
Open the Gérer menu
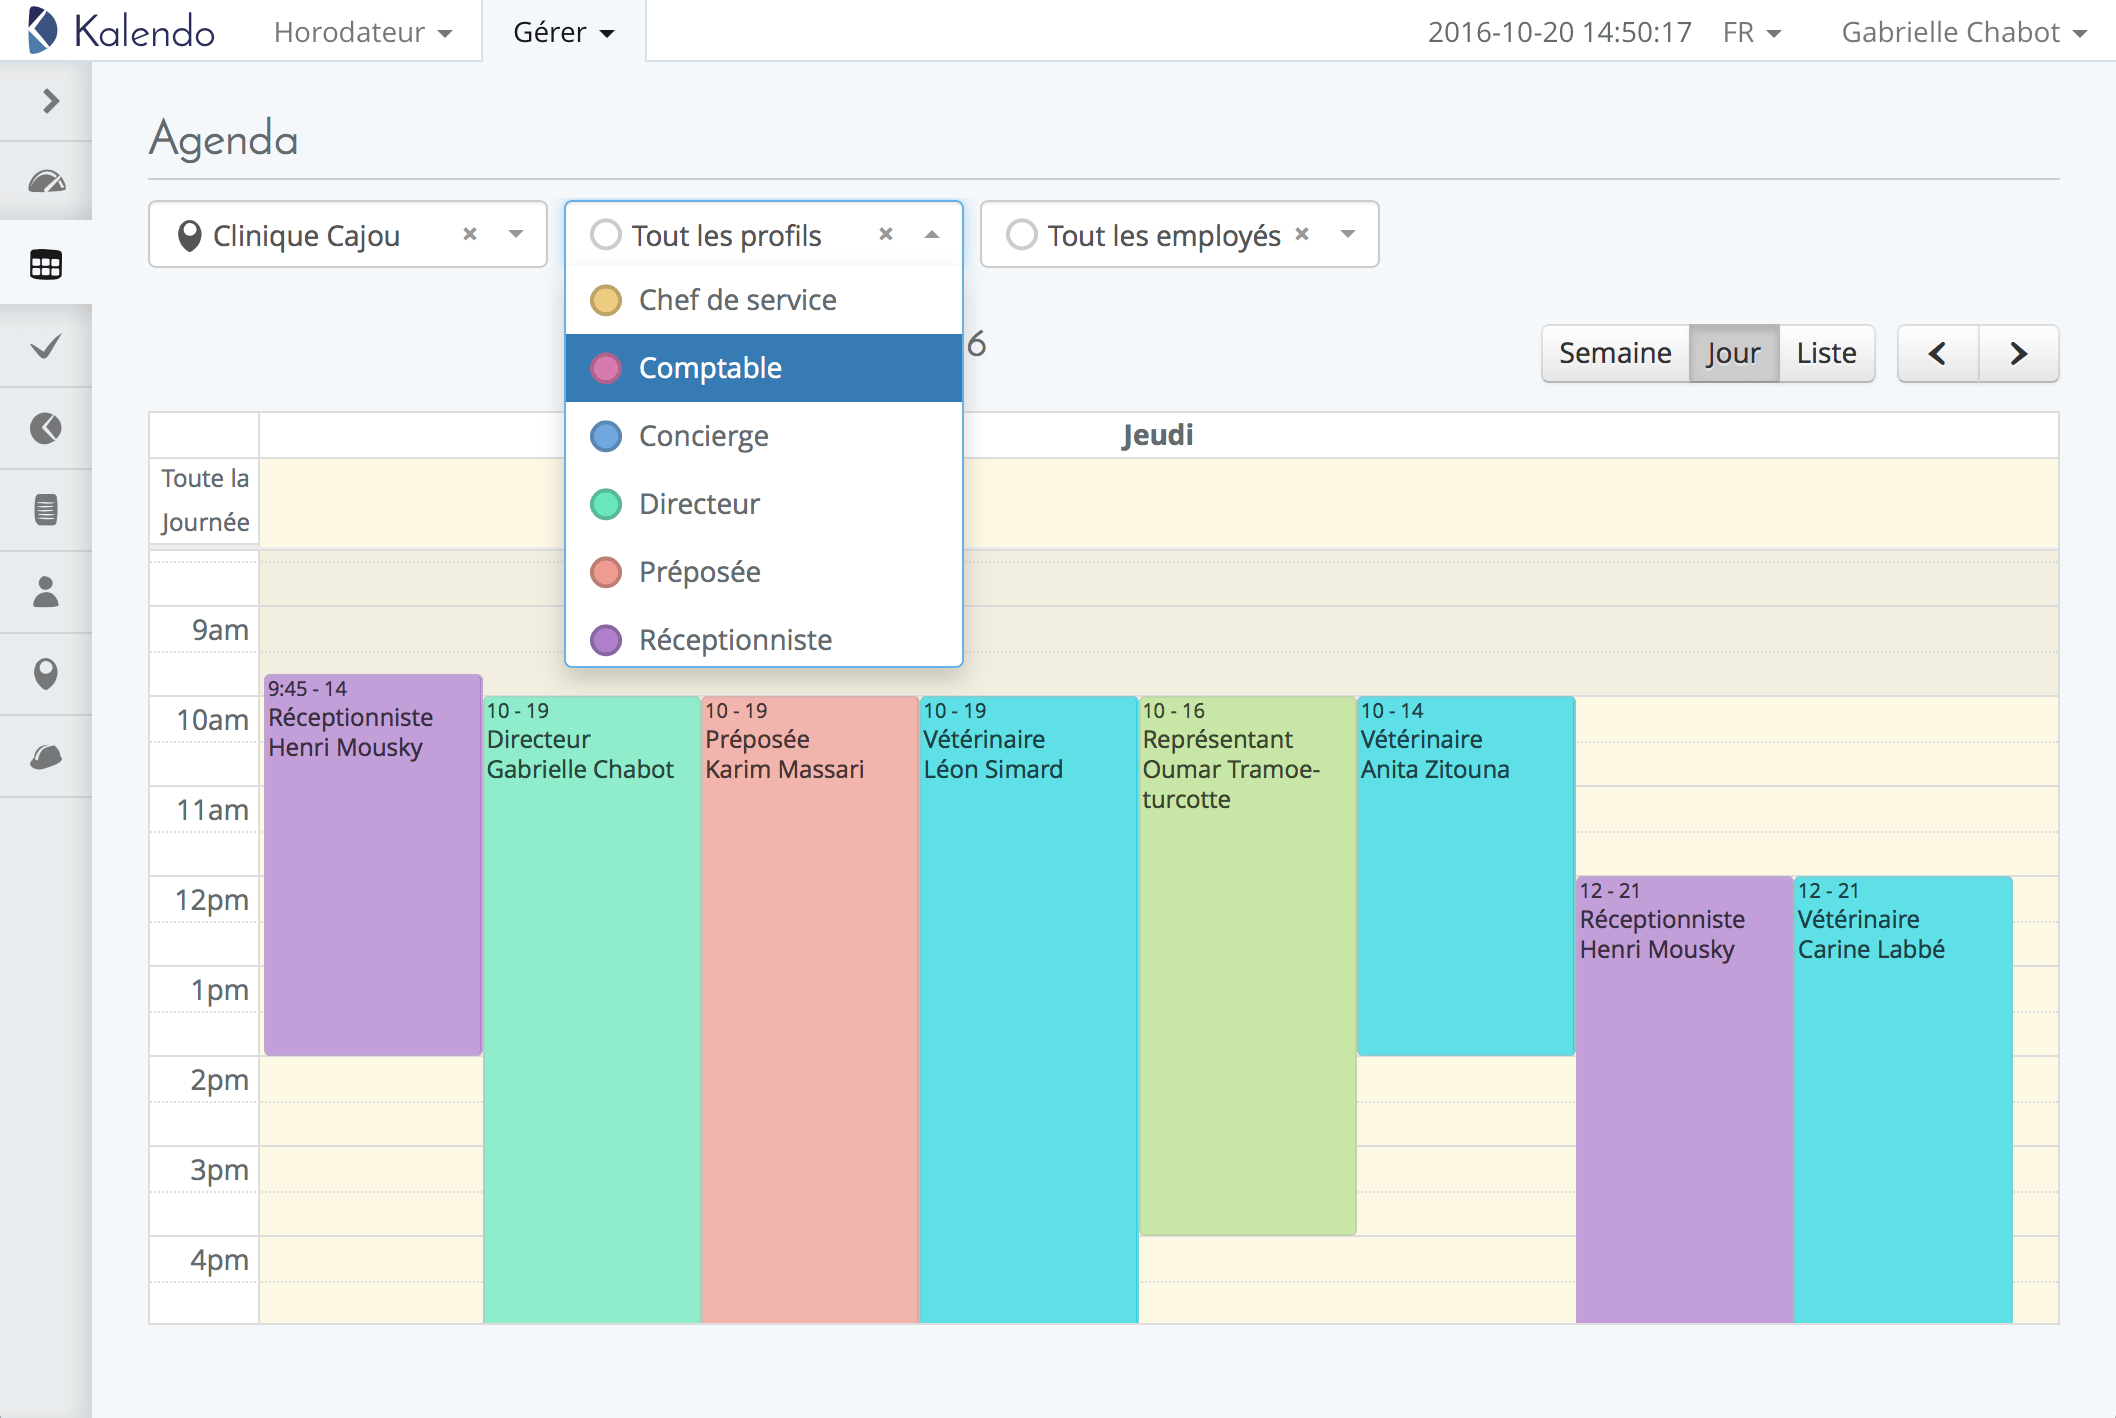click(x=563, y=32)
